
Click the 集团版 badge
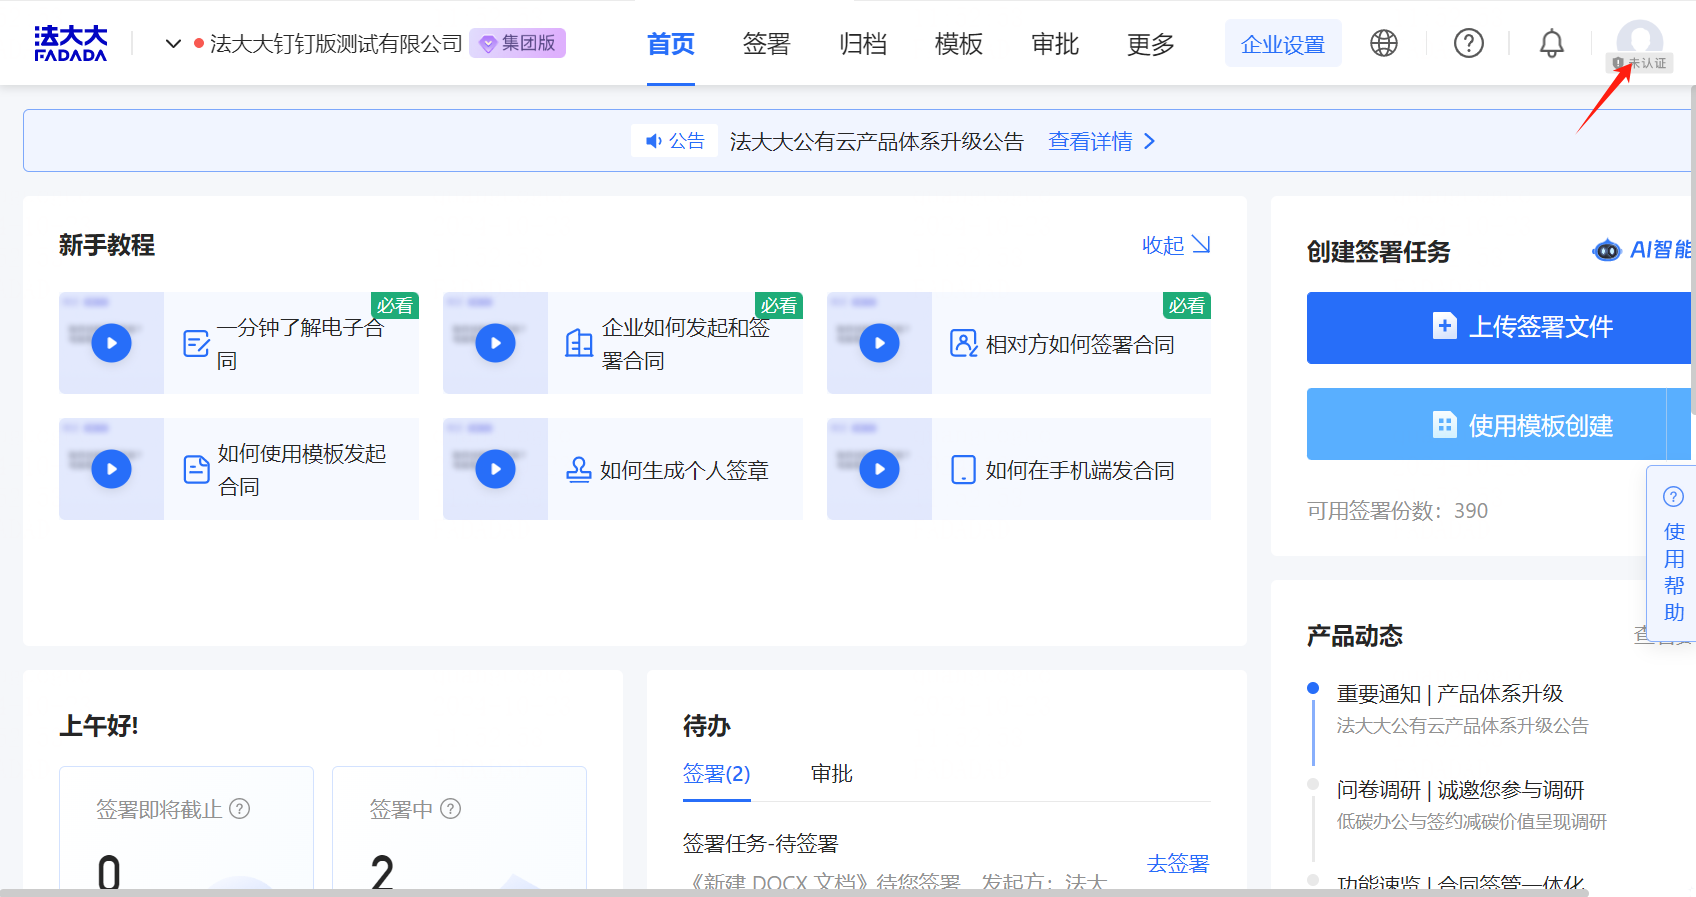[518, 43]
